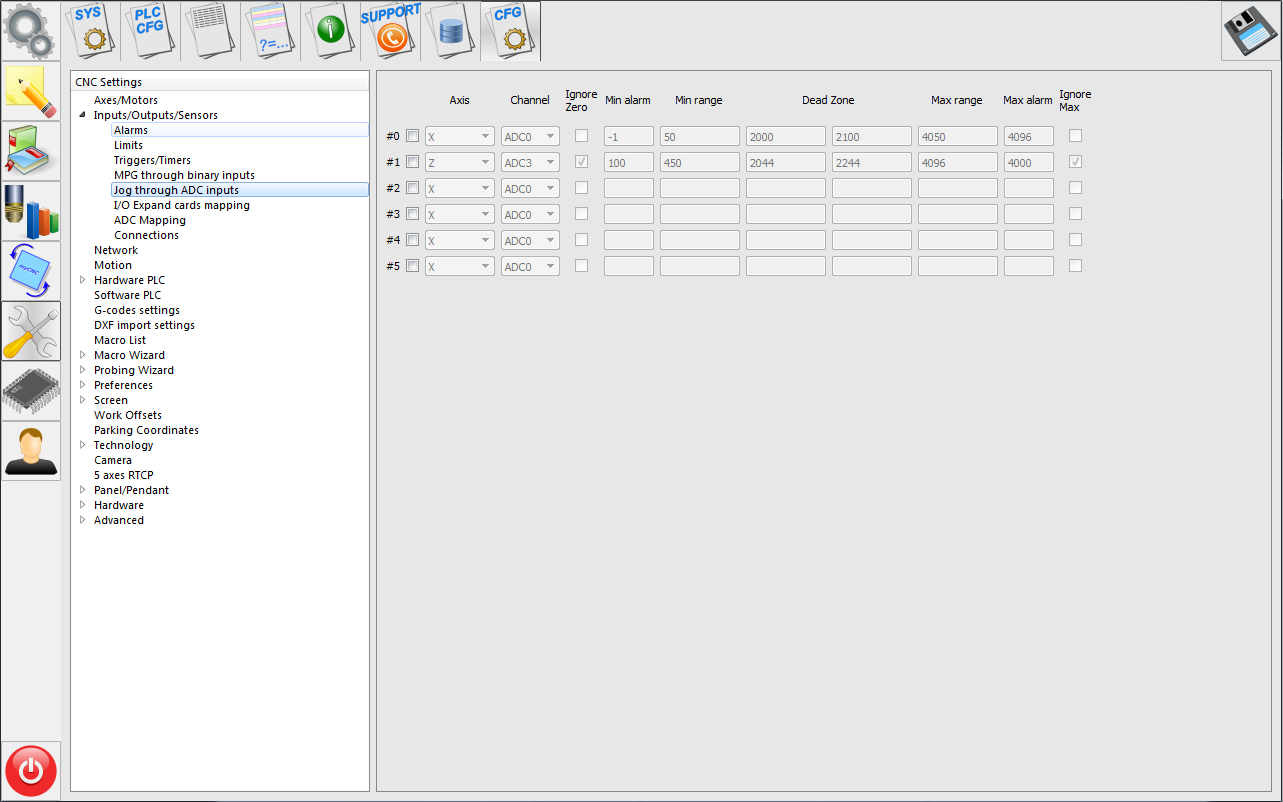
Task: Enable the row #0 jog checkbox
Action: pos(412,136)
